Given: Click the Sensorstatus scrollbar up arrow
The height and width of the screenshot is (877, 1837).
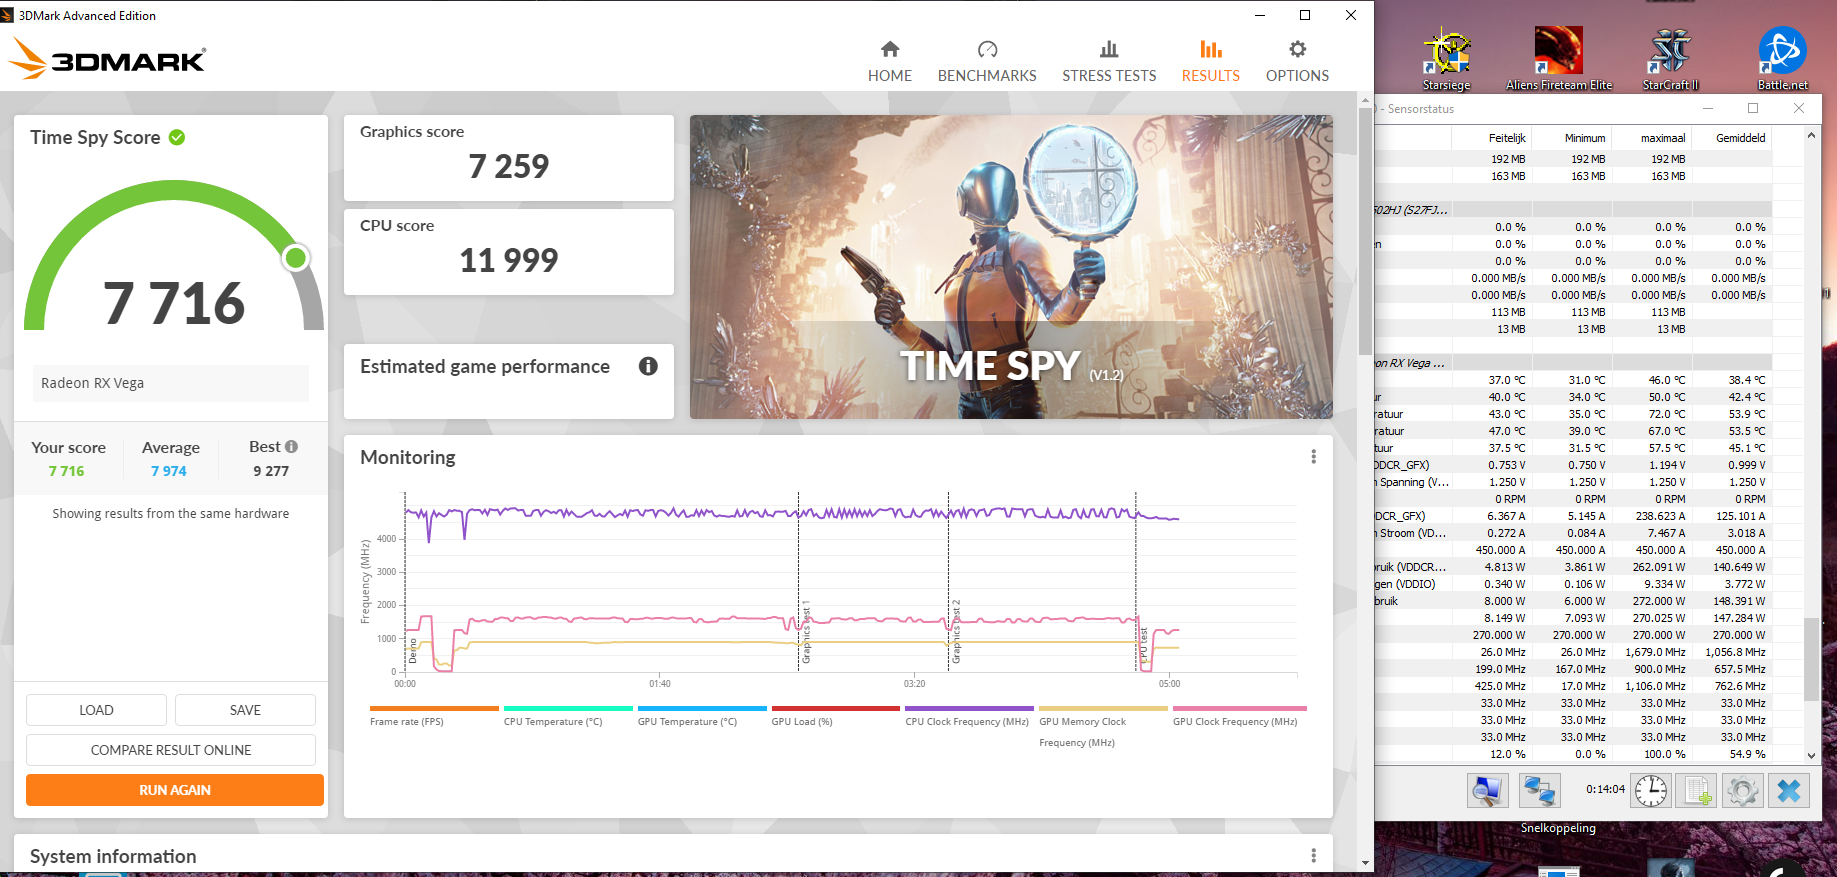Looking at the screenshot, I should pyautogui.click(x=1811, y=135).
